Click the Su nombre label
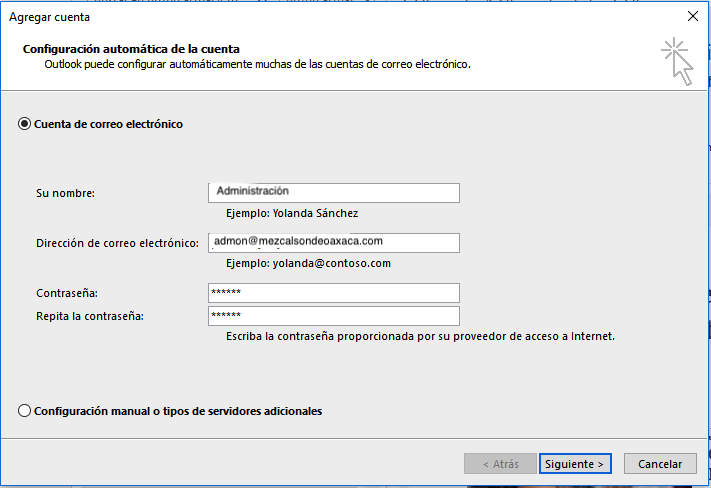Image resolution: width=711 pixels, height=488 pixels. [x=65, y=193]
